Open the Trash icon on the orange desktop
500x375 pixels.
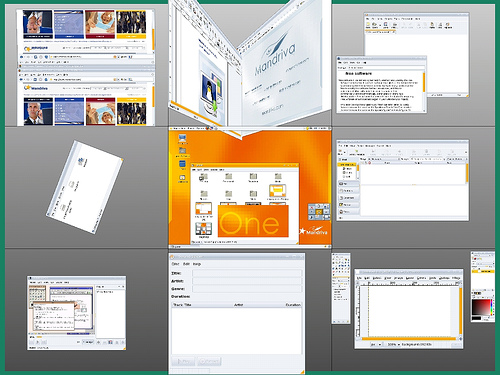[182, 165]
